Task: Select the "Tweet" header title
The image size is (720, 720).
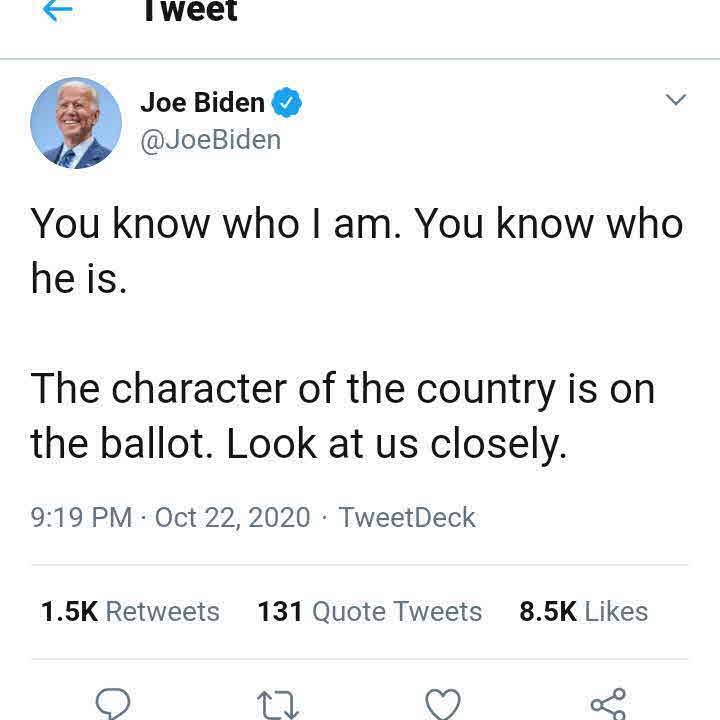Action: coord(189,10)
